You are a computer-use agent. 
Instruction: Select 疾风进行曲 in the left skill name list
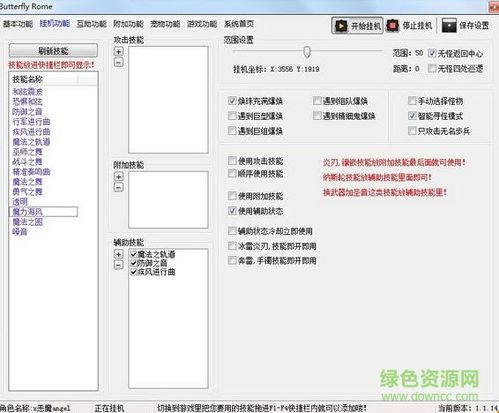pos(31,132)
